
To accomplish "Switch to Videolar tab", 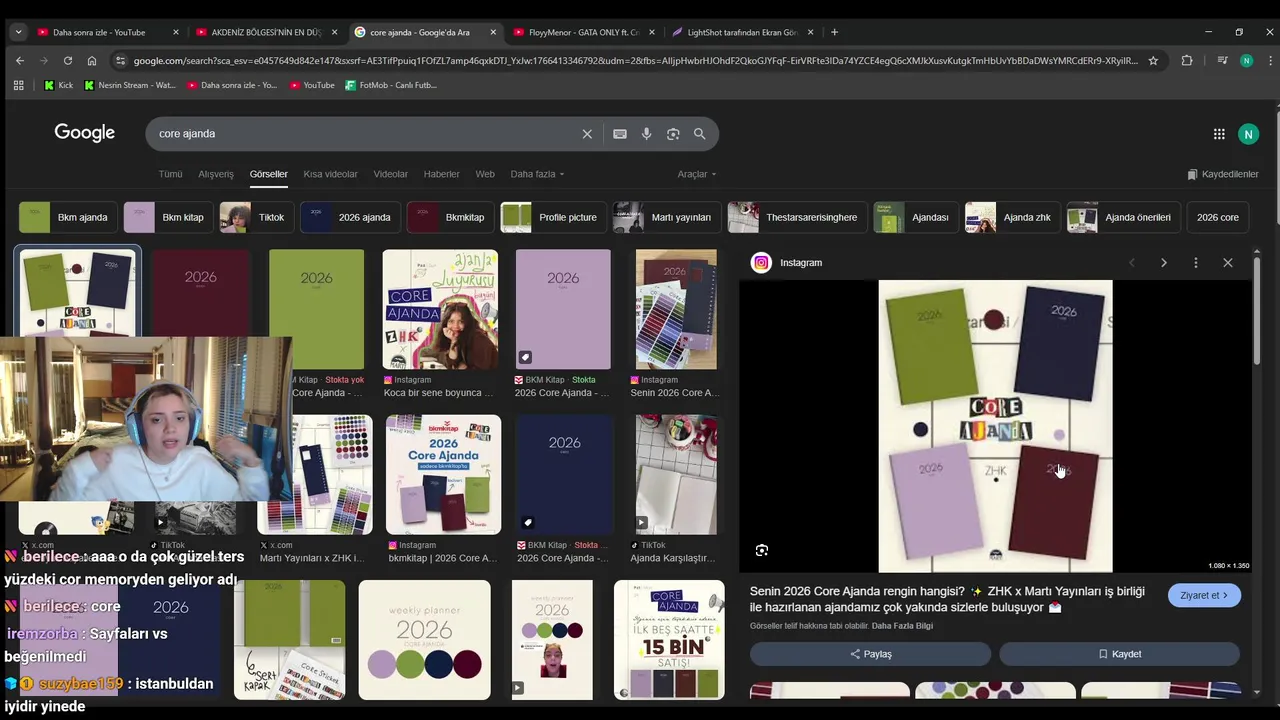I will pos(390,174).
